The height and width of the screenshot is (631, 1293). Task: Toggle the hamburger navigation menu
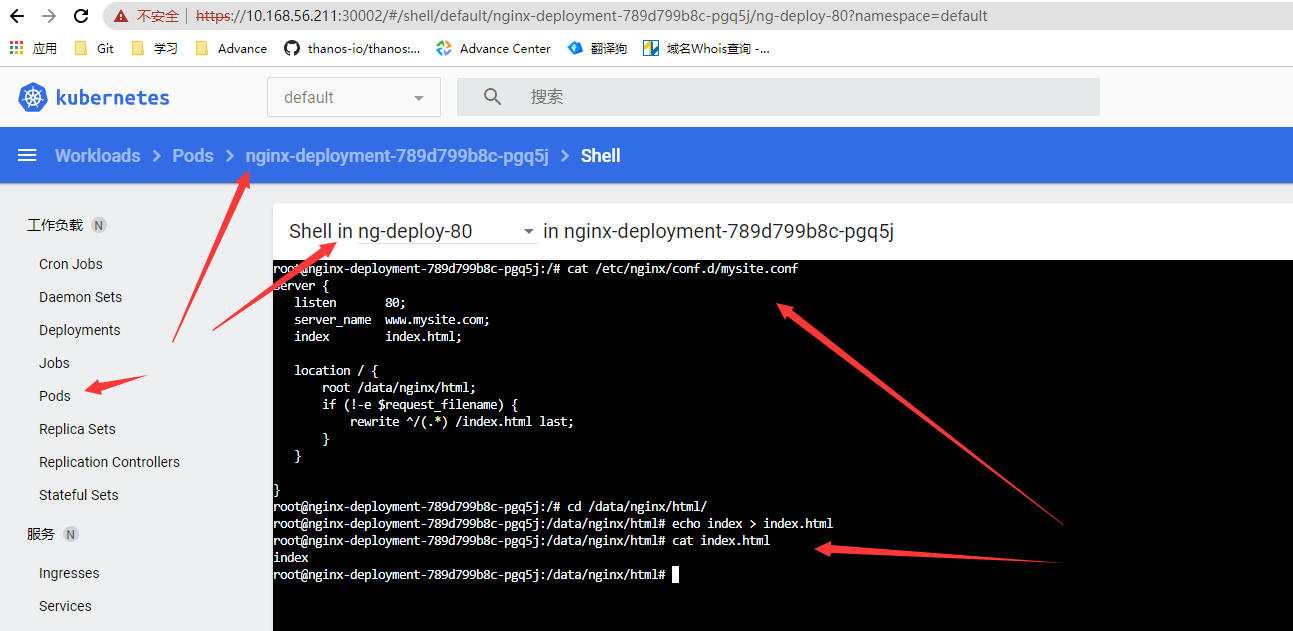(27, 155)
